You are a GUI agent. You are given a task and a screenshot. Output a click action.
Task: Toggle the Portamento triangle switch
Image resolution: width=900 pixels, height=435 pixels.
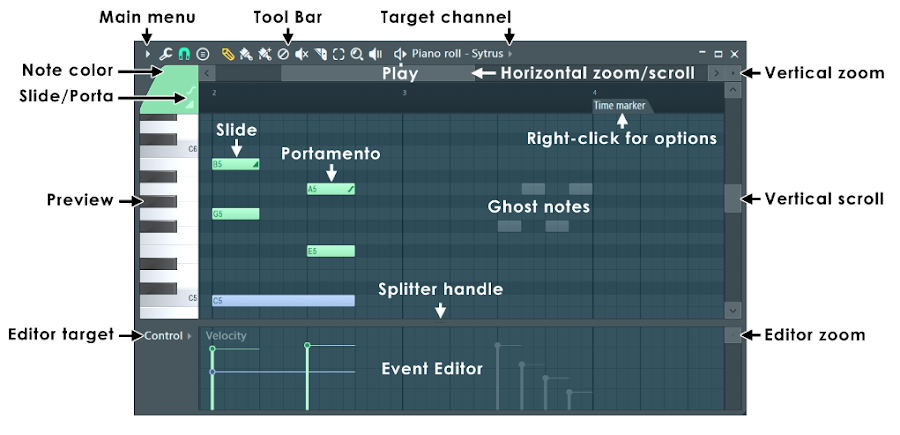point(191,104)
